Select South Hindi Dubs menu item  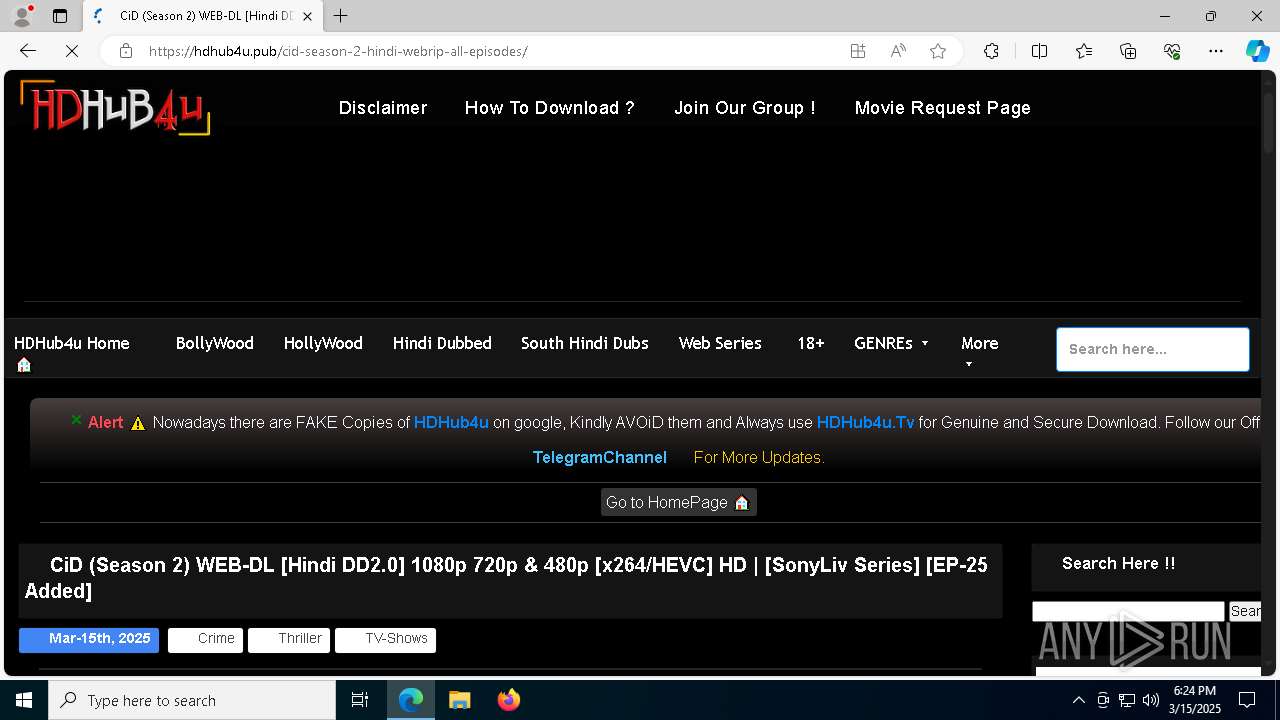pyautogui.click(x=585, y=343)
